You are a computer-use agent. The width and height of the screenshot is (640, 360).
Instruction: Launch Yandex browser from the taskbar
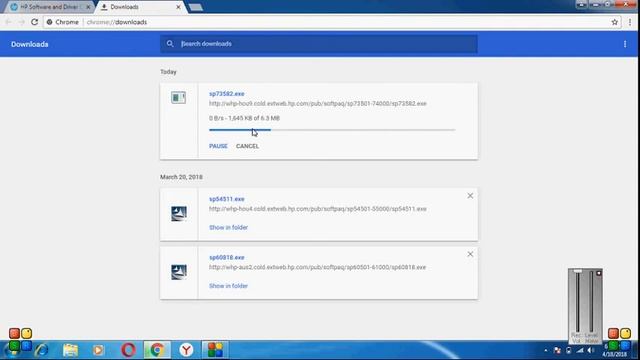click(186, 350)
